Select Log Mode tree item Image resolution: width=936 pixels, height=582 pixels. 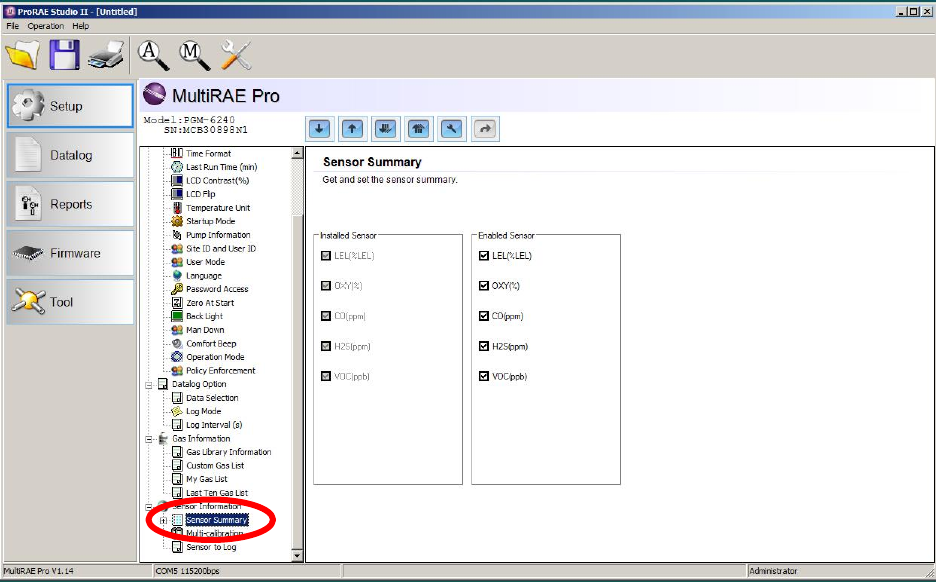(204, 411)
